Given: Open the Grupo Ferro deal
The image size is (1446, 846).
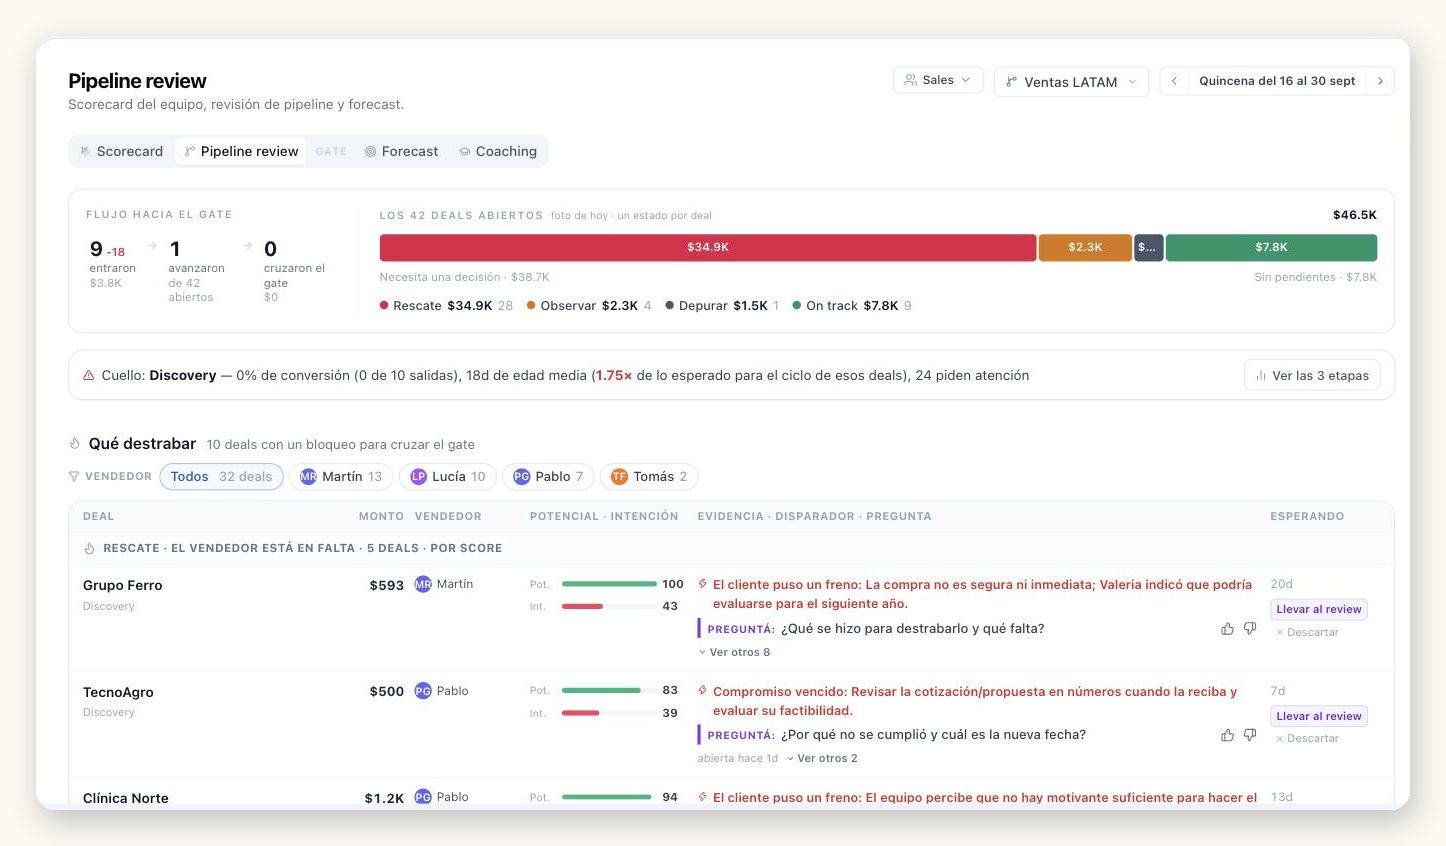Looking at the screenshot, I should point(122,586).
